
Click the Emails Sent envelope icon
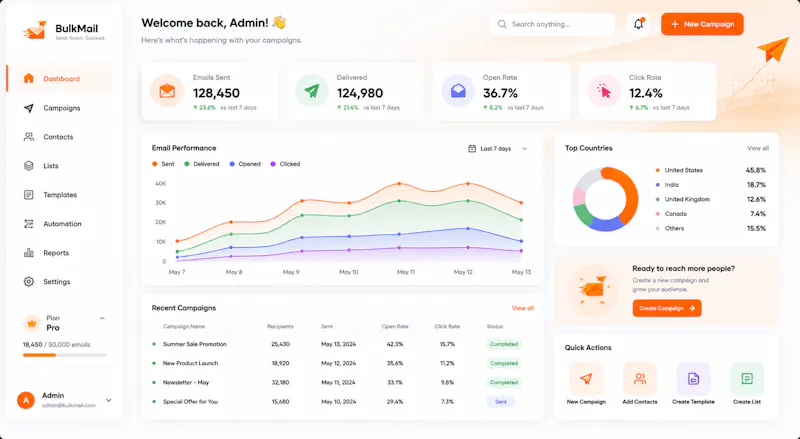tap(167, 91)
